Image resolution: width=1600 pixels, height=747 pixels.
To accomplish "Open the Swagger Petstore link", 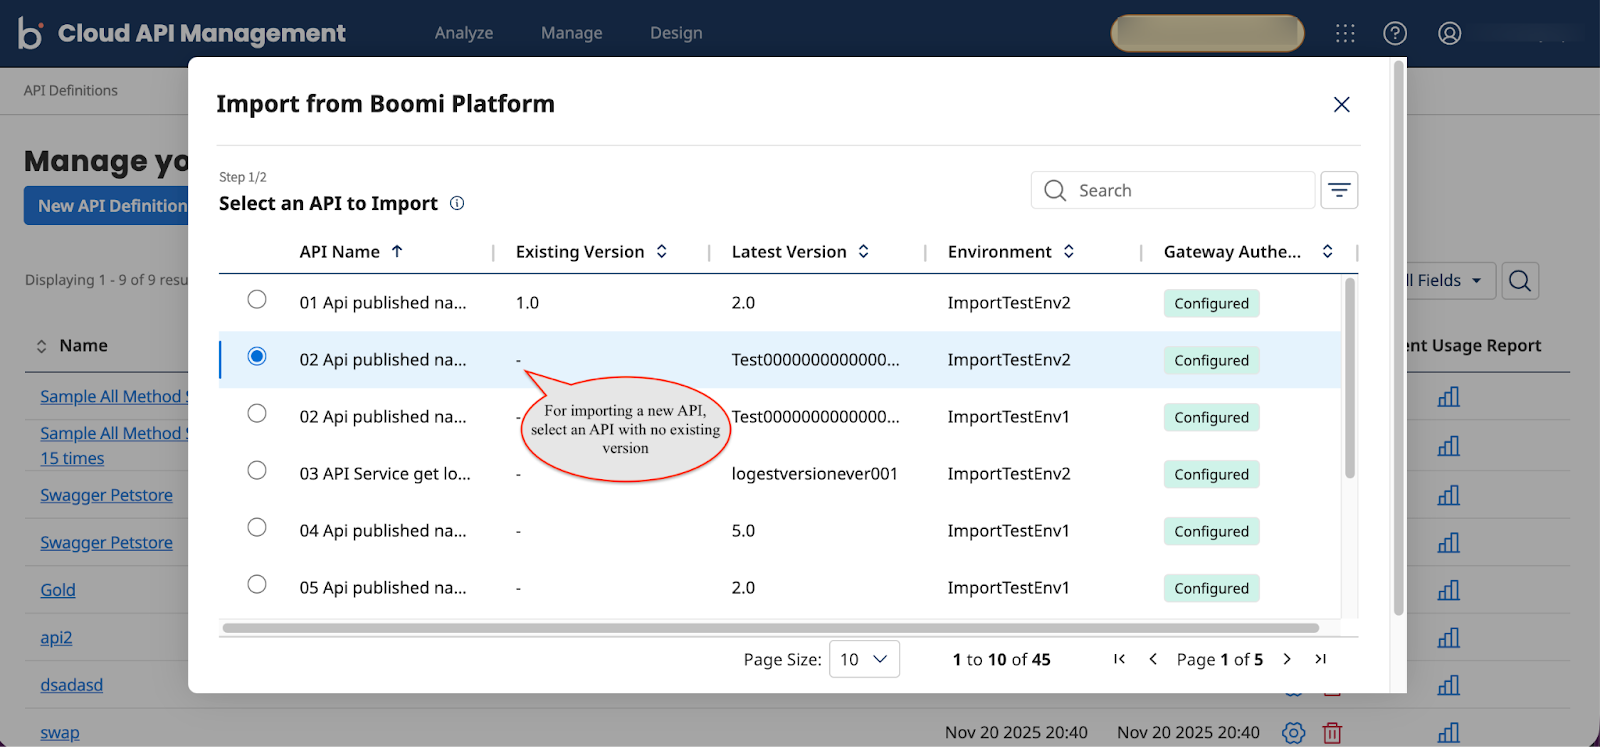I will click(x=106, y=495).
